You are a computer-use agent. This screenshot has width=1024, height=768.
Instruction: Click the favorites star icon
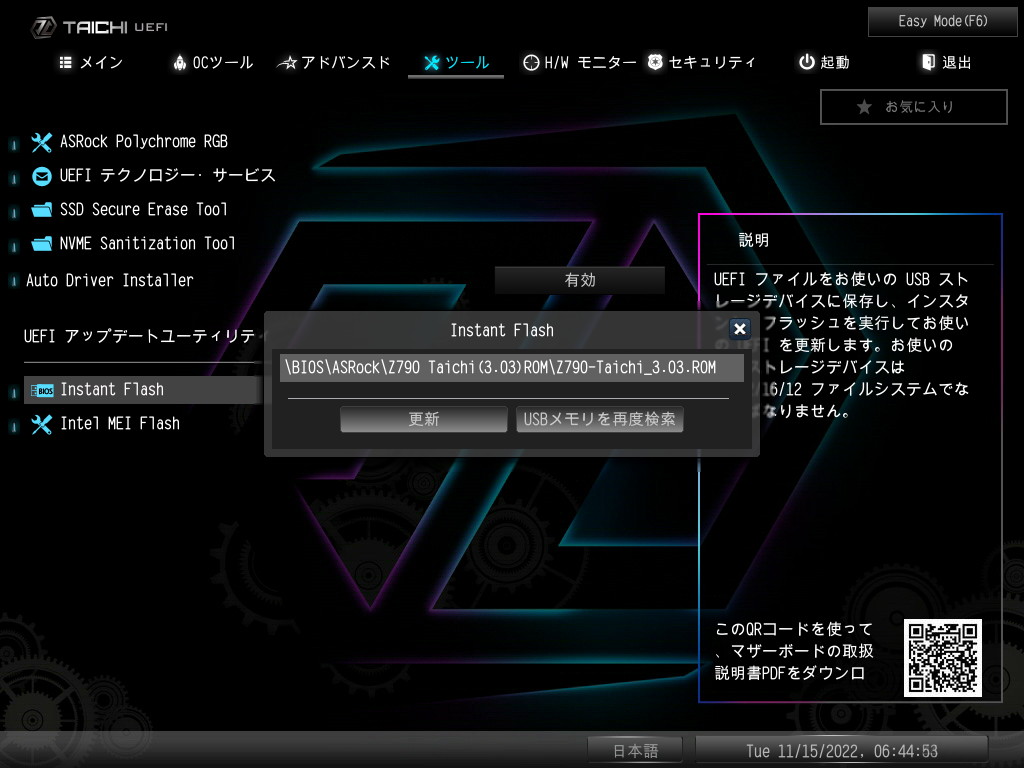click(x=864, y=107)
